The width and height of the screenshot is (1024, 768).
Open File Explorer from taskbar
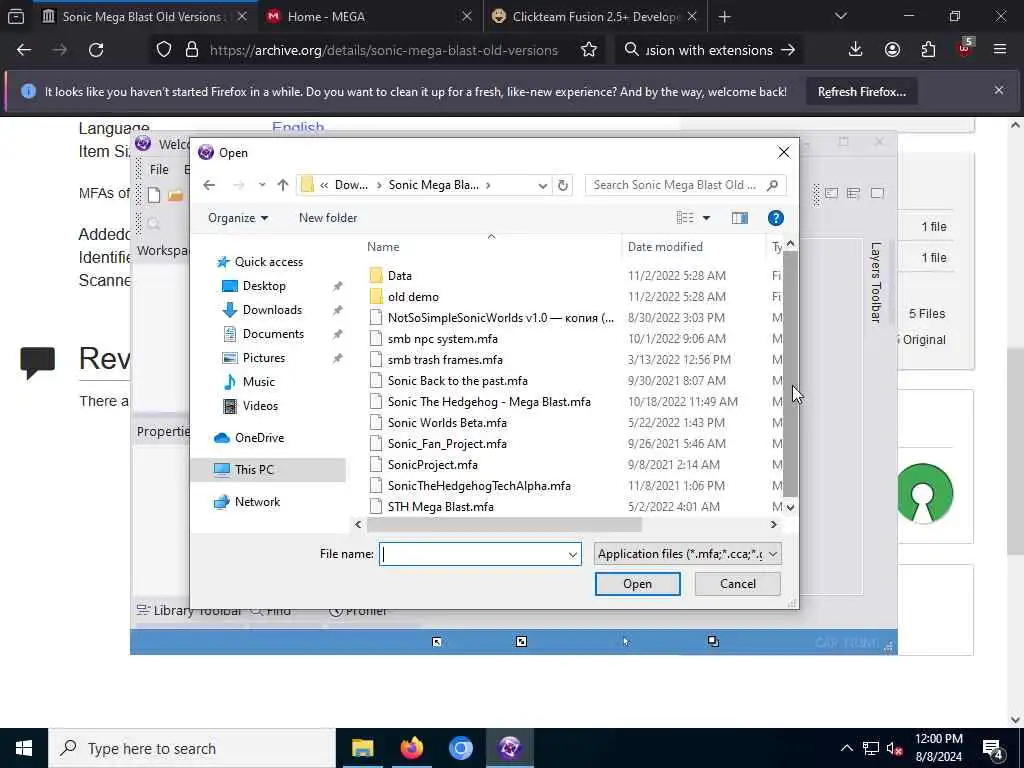(x=362, y=748)
